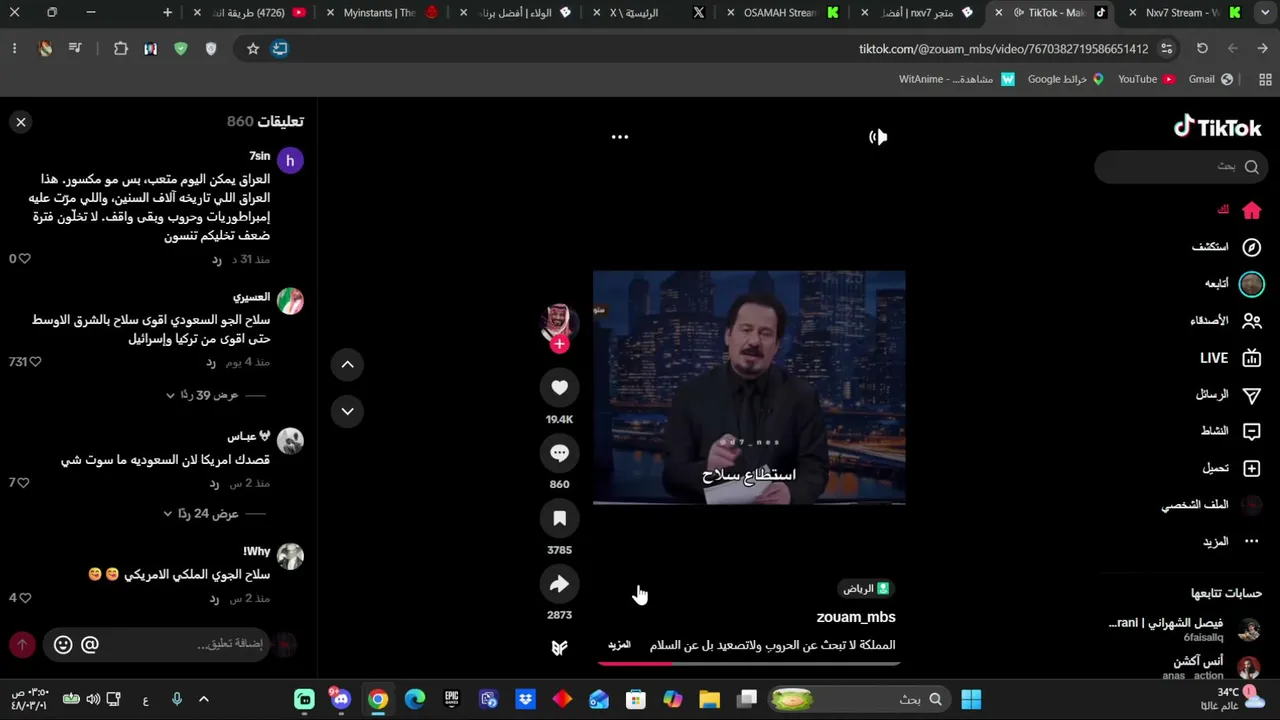
Task: Open followed account فيصل الشهراني
Action: pyautogui.click(x=1185, y=630)
